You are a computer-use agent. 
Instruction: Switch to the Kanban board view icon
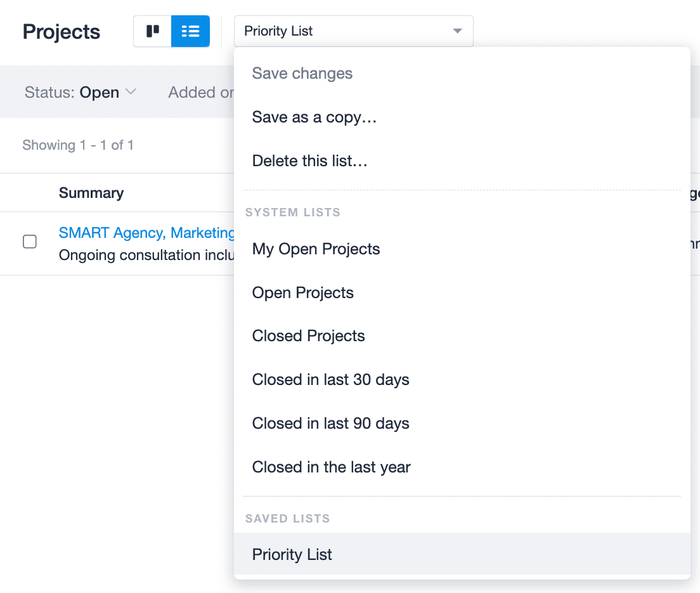152,31
